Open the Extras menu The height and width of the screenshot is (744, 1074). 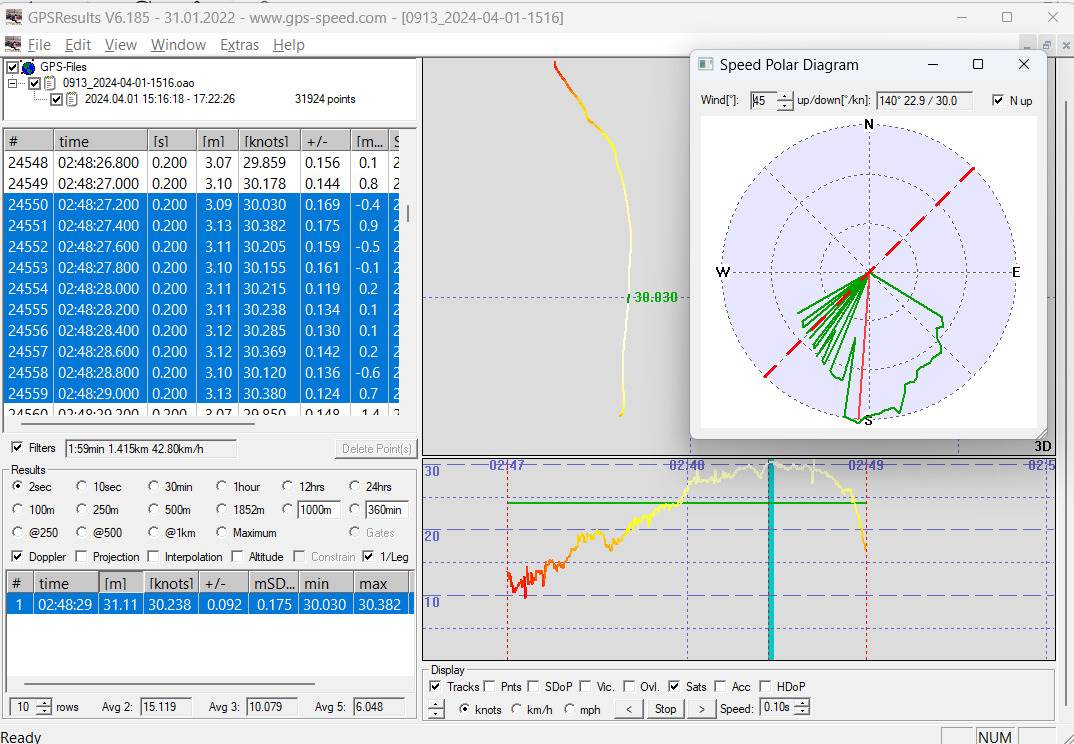coord(239,45)
